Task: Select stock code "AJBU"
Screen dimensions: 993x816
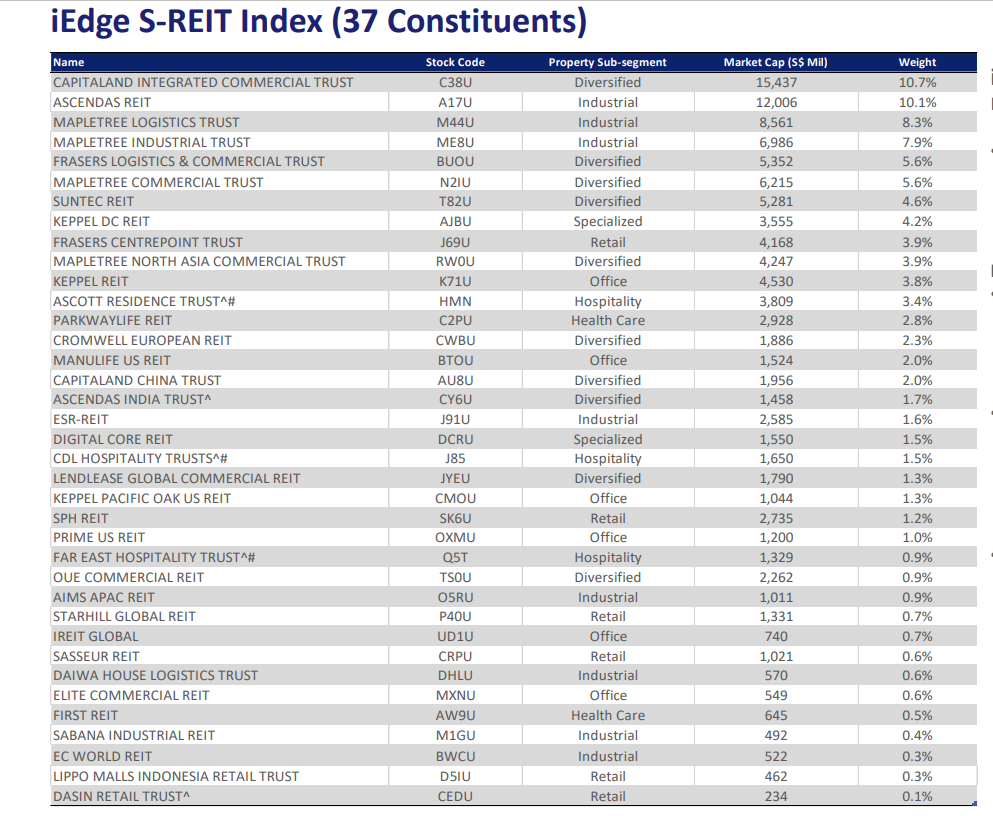Action: point(455,222)
